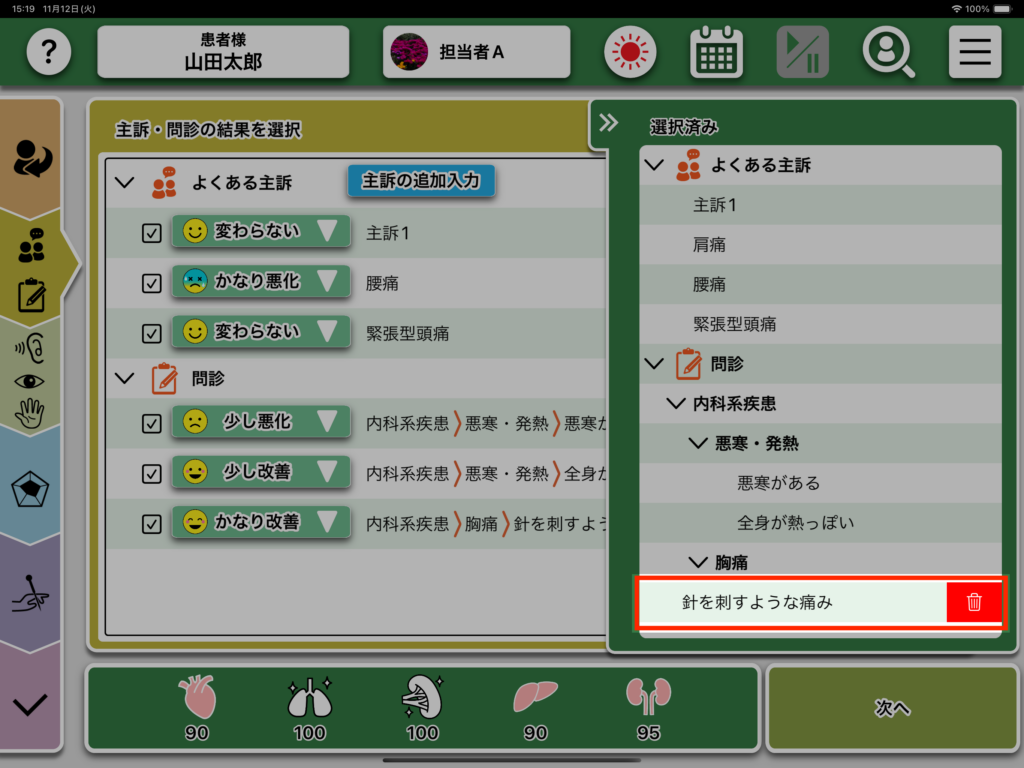Switch to the listening, eye, hand examination tab
The image size is (1024, 768).
(30, 381)
